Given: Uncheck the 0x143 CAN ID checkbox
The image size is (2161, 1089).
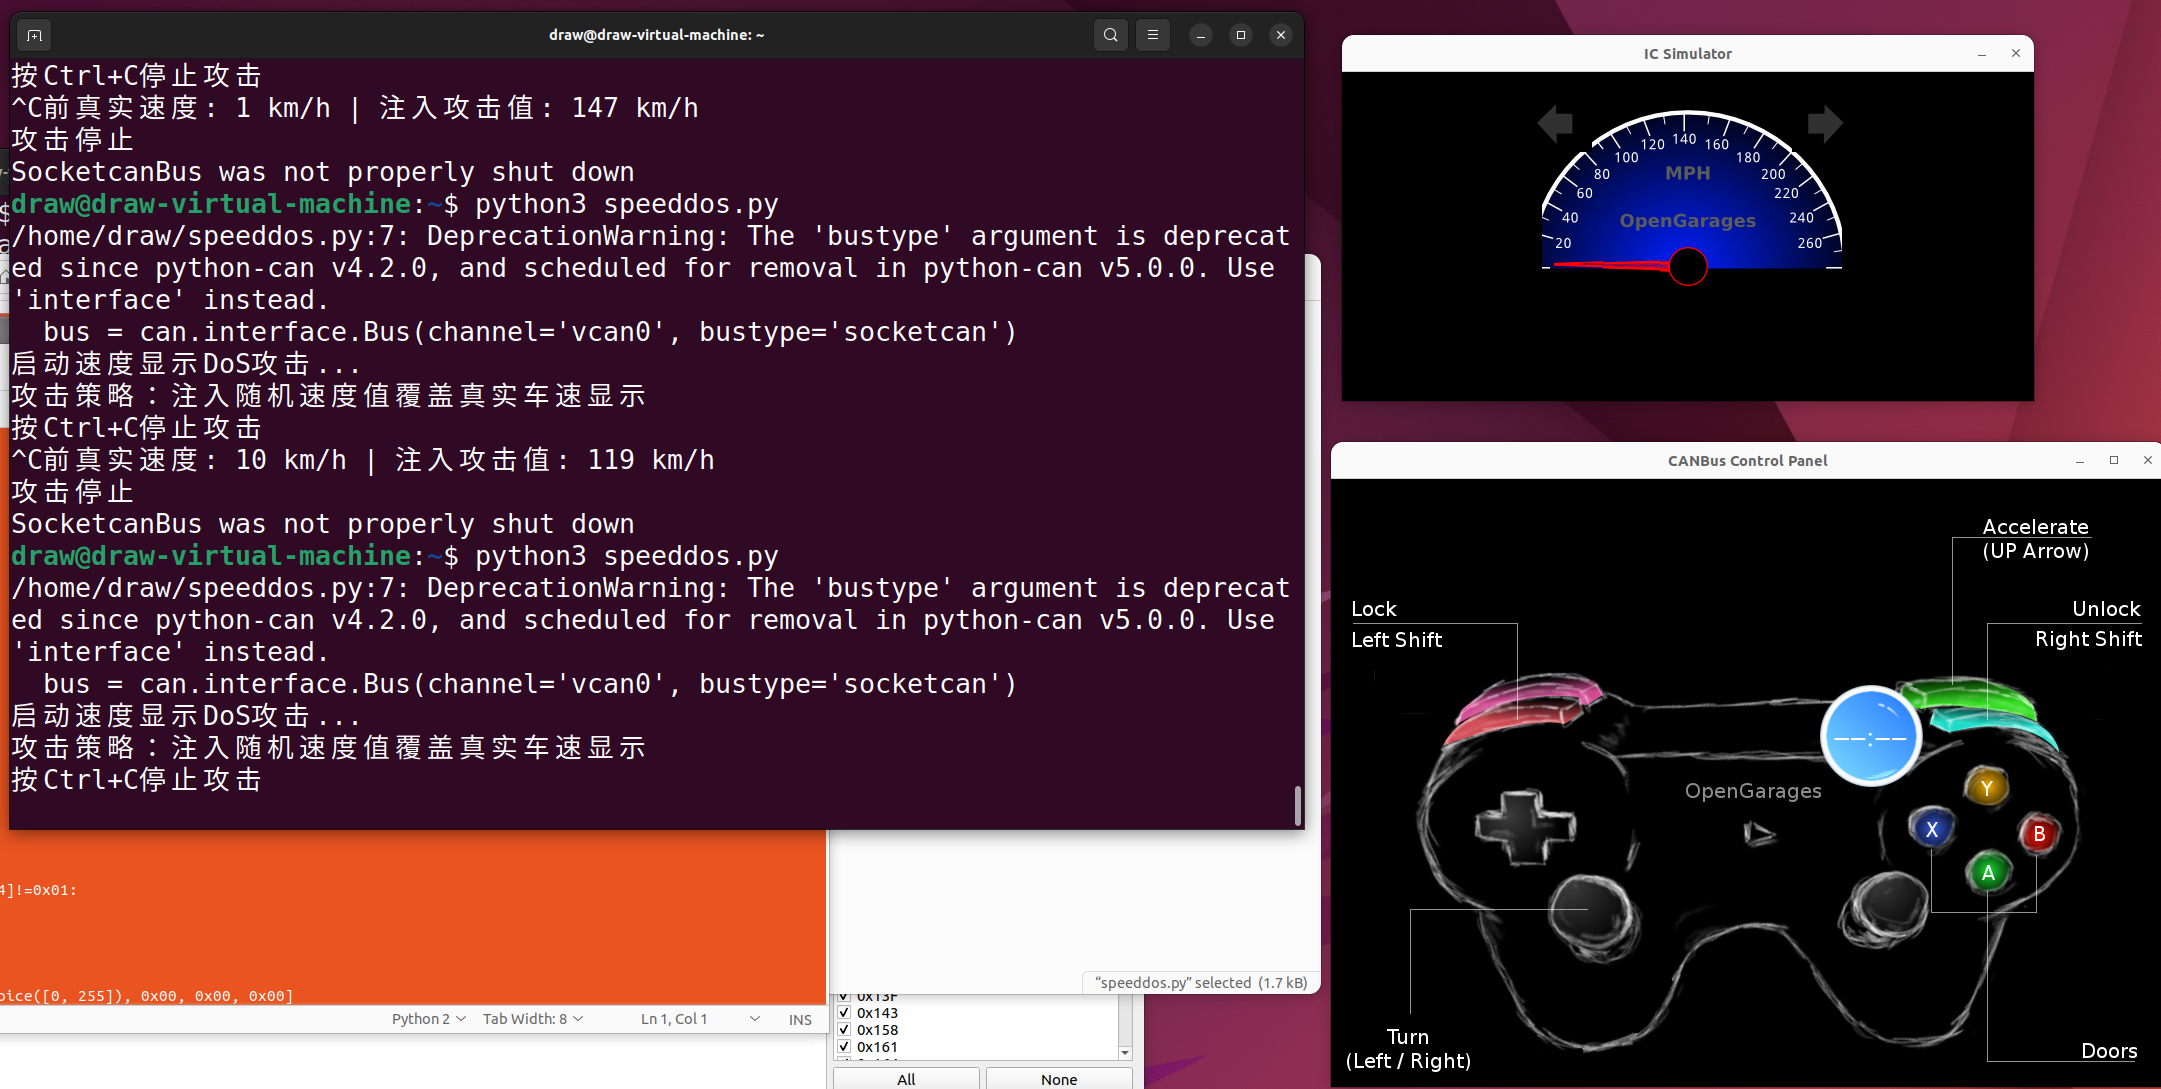Looking at the screenshot, I should pyautogui.click(x=844, y=1013).
